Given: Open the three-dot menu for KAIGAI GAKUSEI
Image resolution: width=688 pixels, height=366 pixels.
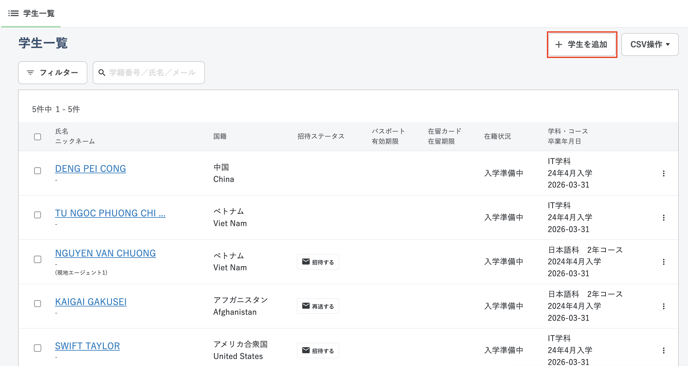Looking at the screenshot, I should click(x=663, y=306).
